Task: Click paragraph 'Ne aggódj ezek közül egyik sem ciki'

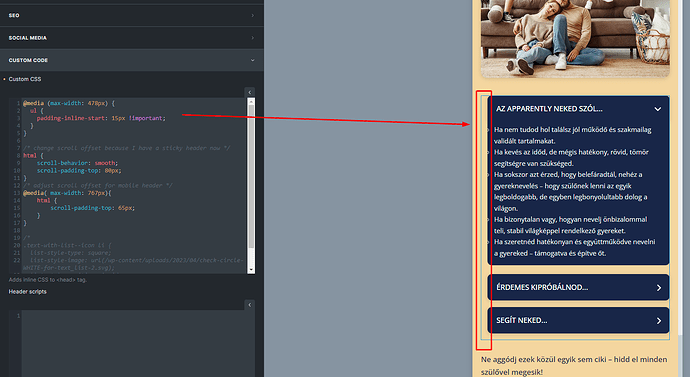Action: click(574, 366)
